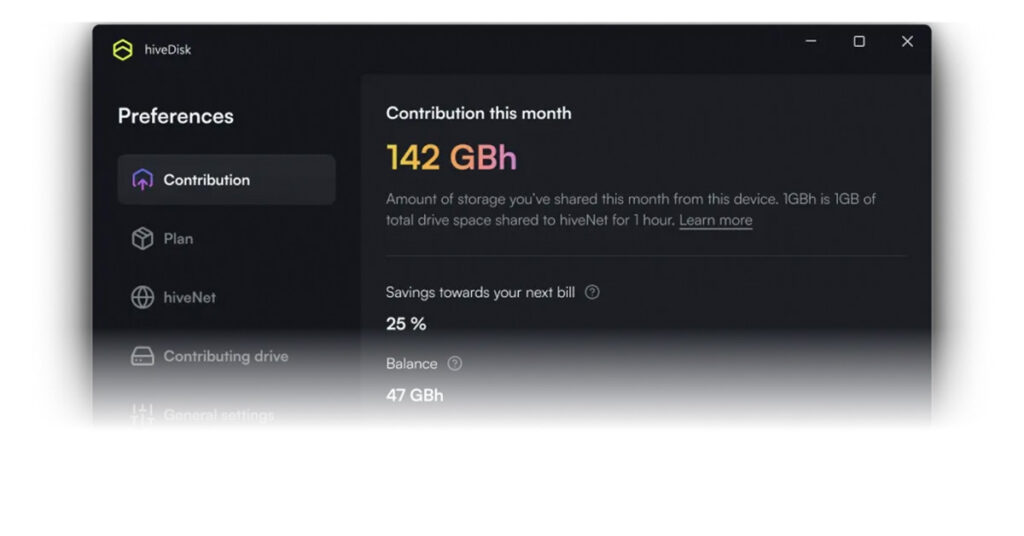Show help for Savings towards next bill
Screen dimensions: 1024x536
[592, 292]
